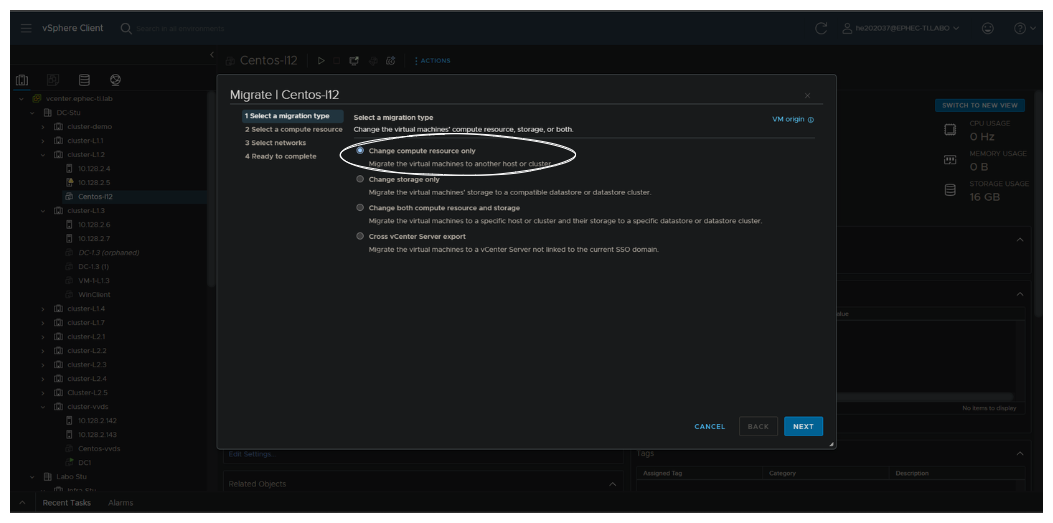Open the smiley feedback icon

pyautogui.click(x=987, y=28)
